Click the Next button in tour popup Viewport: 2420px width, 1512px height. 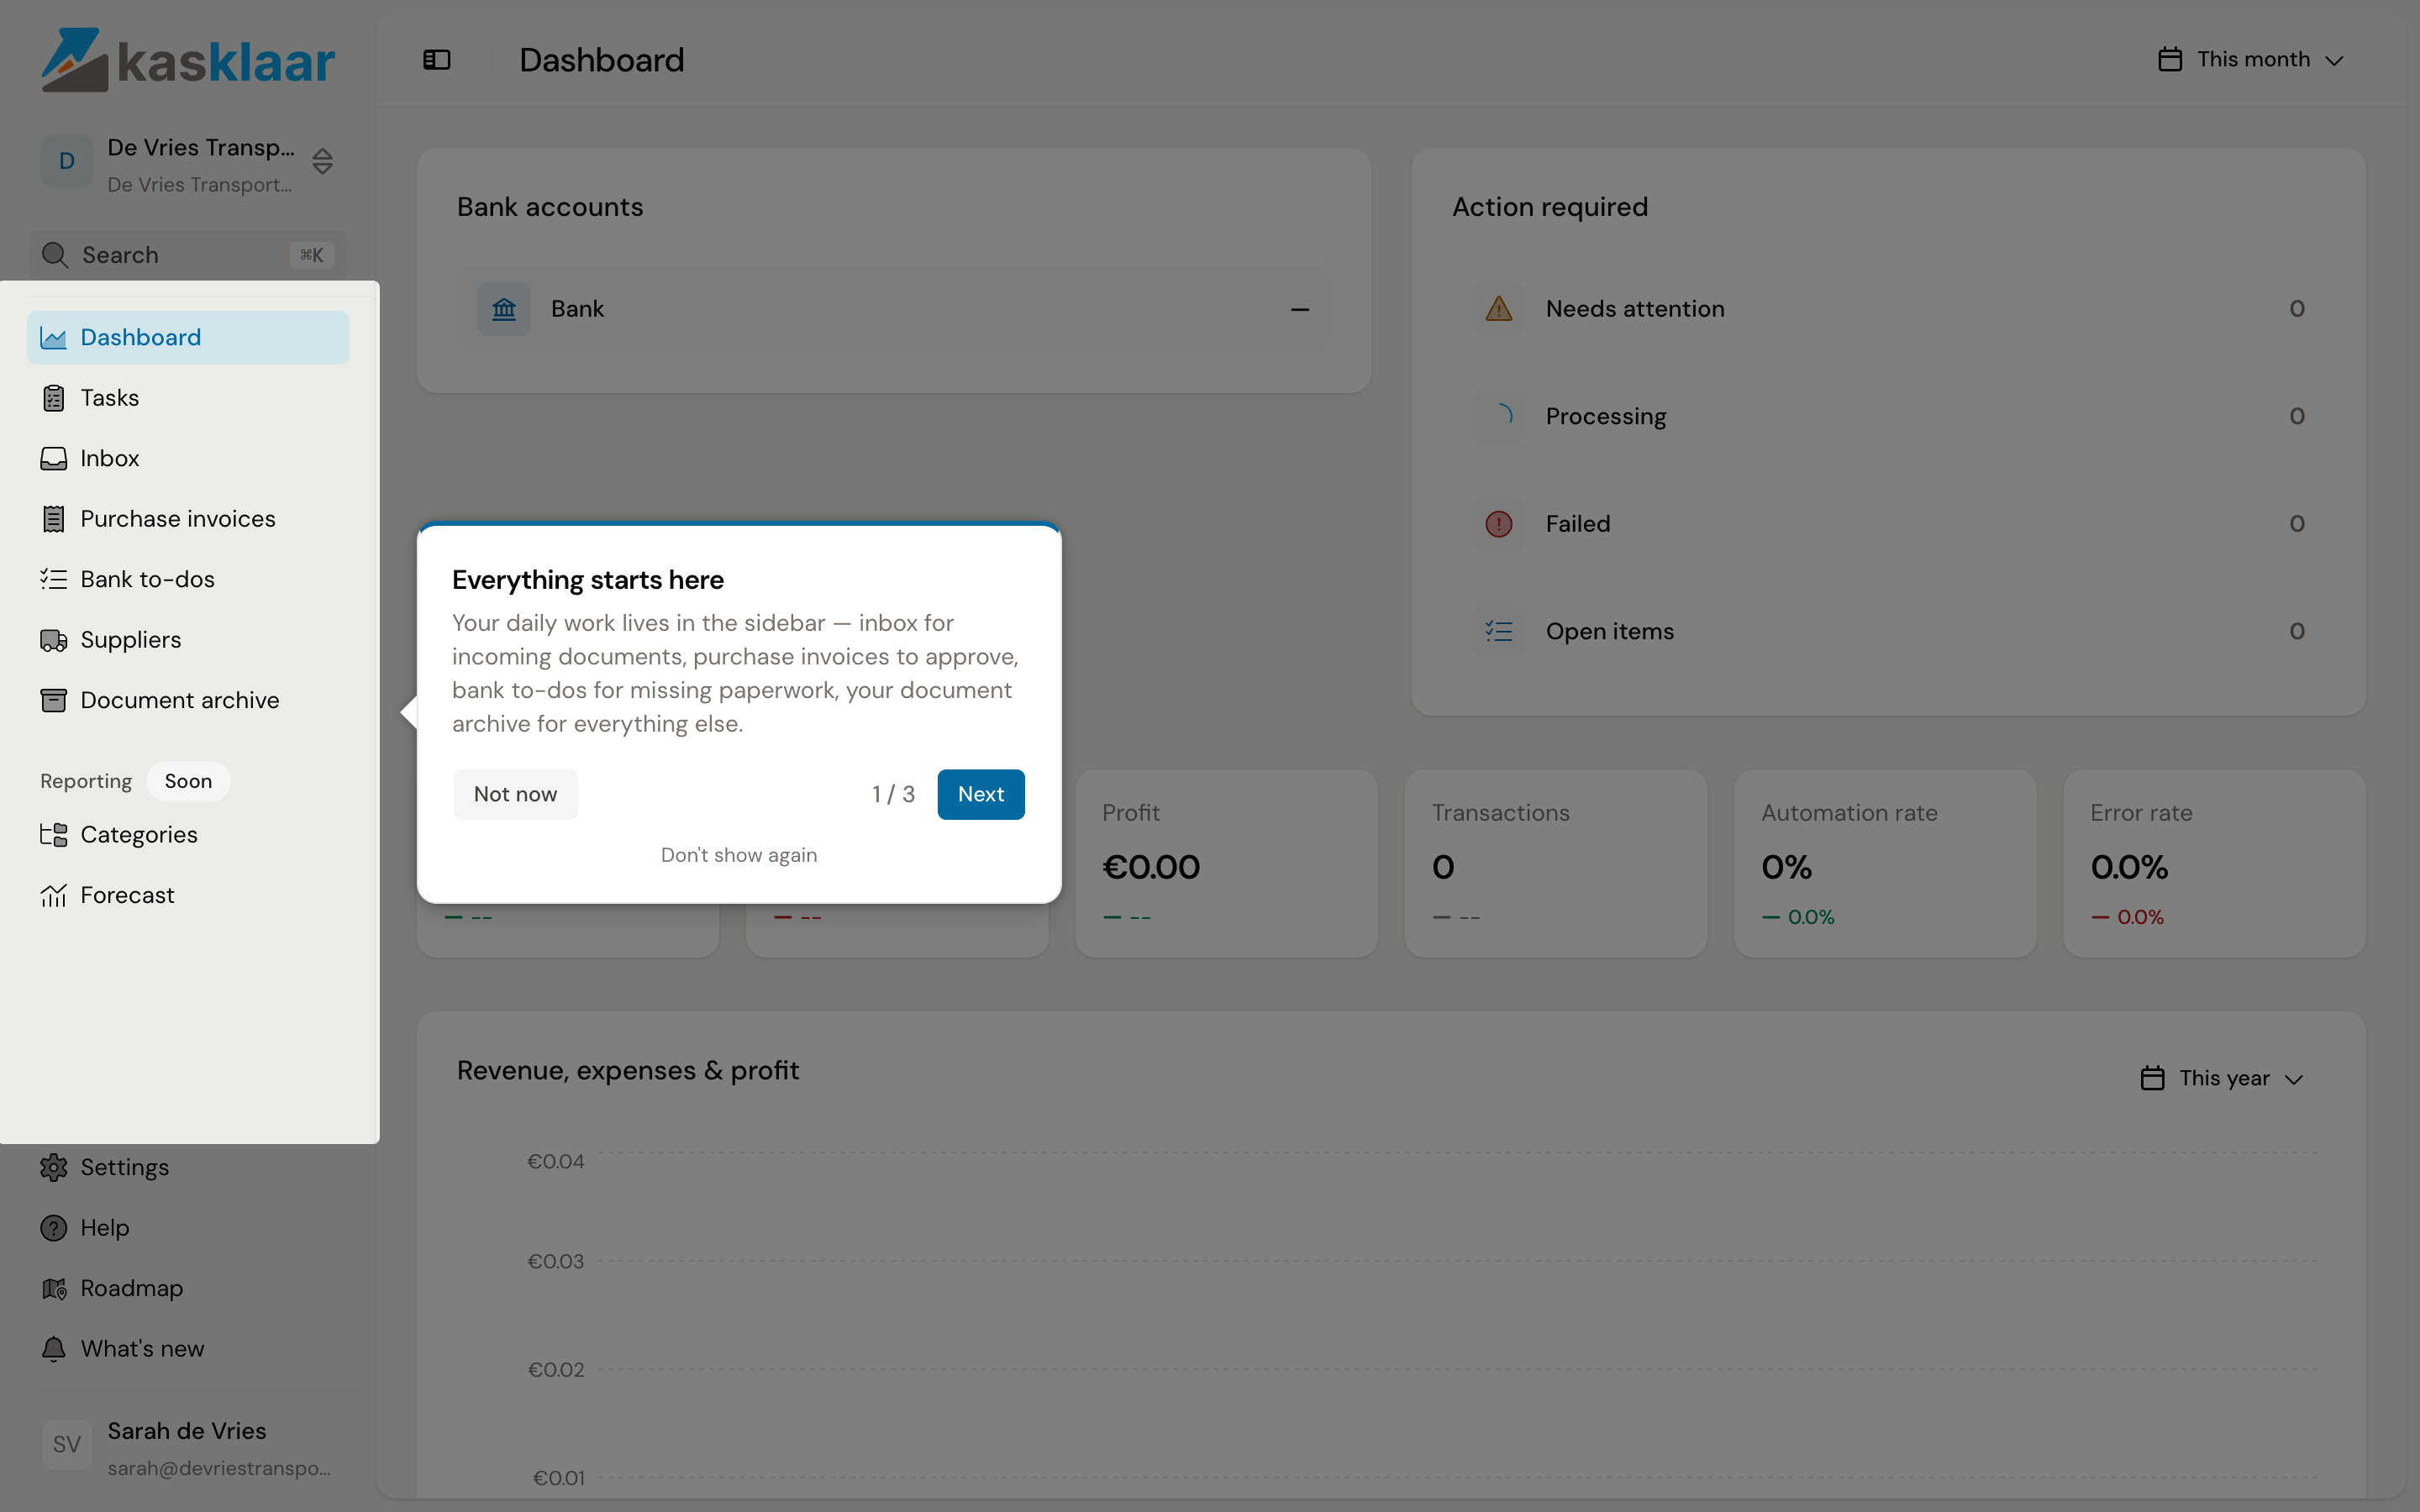point(980,794)
